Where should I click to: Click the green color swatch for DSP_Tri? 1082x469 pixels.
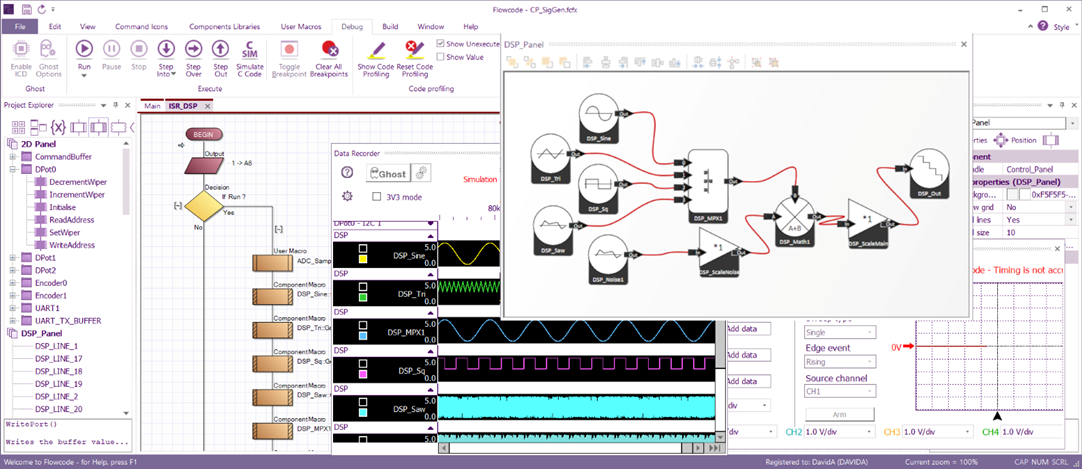pos(363,297)
